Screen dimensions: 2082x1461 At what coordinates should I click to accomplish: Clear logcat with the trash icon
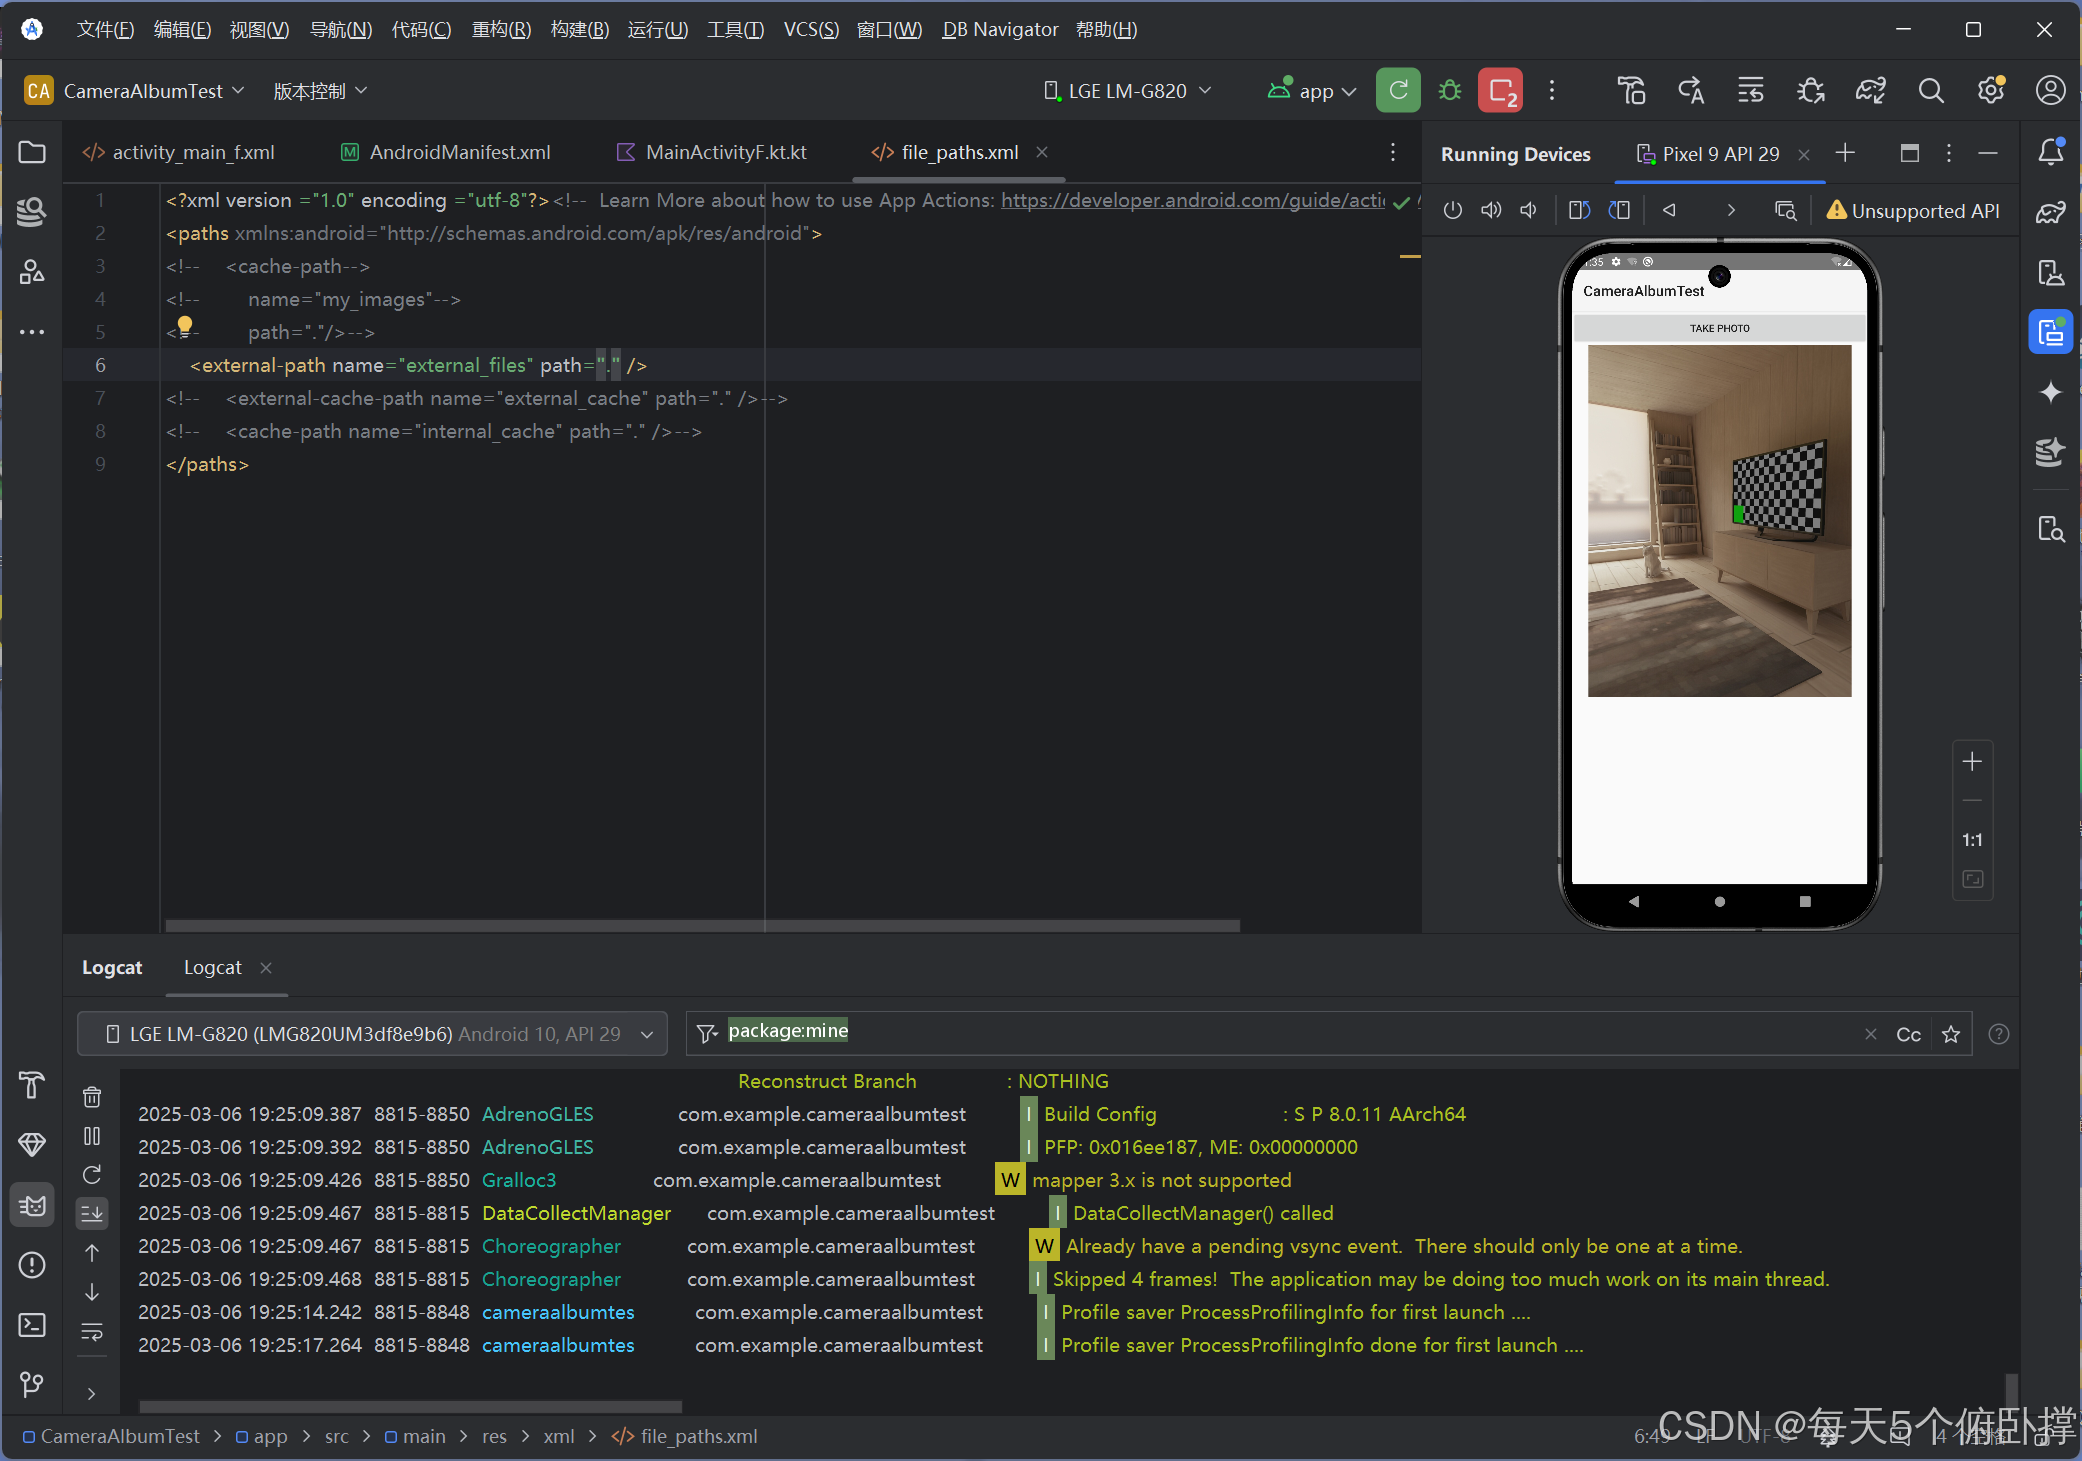point(92,1097)
